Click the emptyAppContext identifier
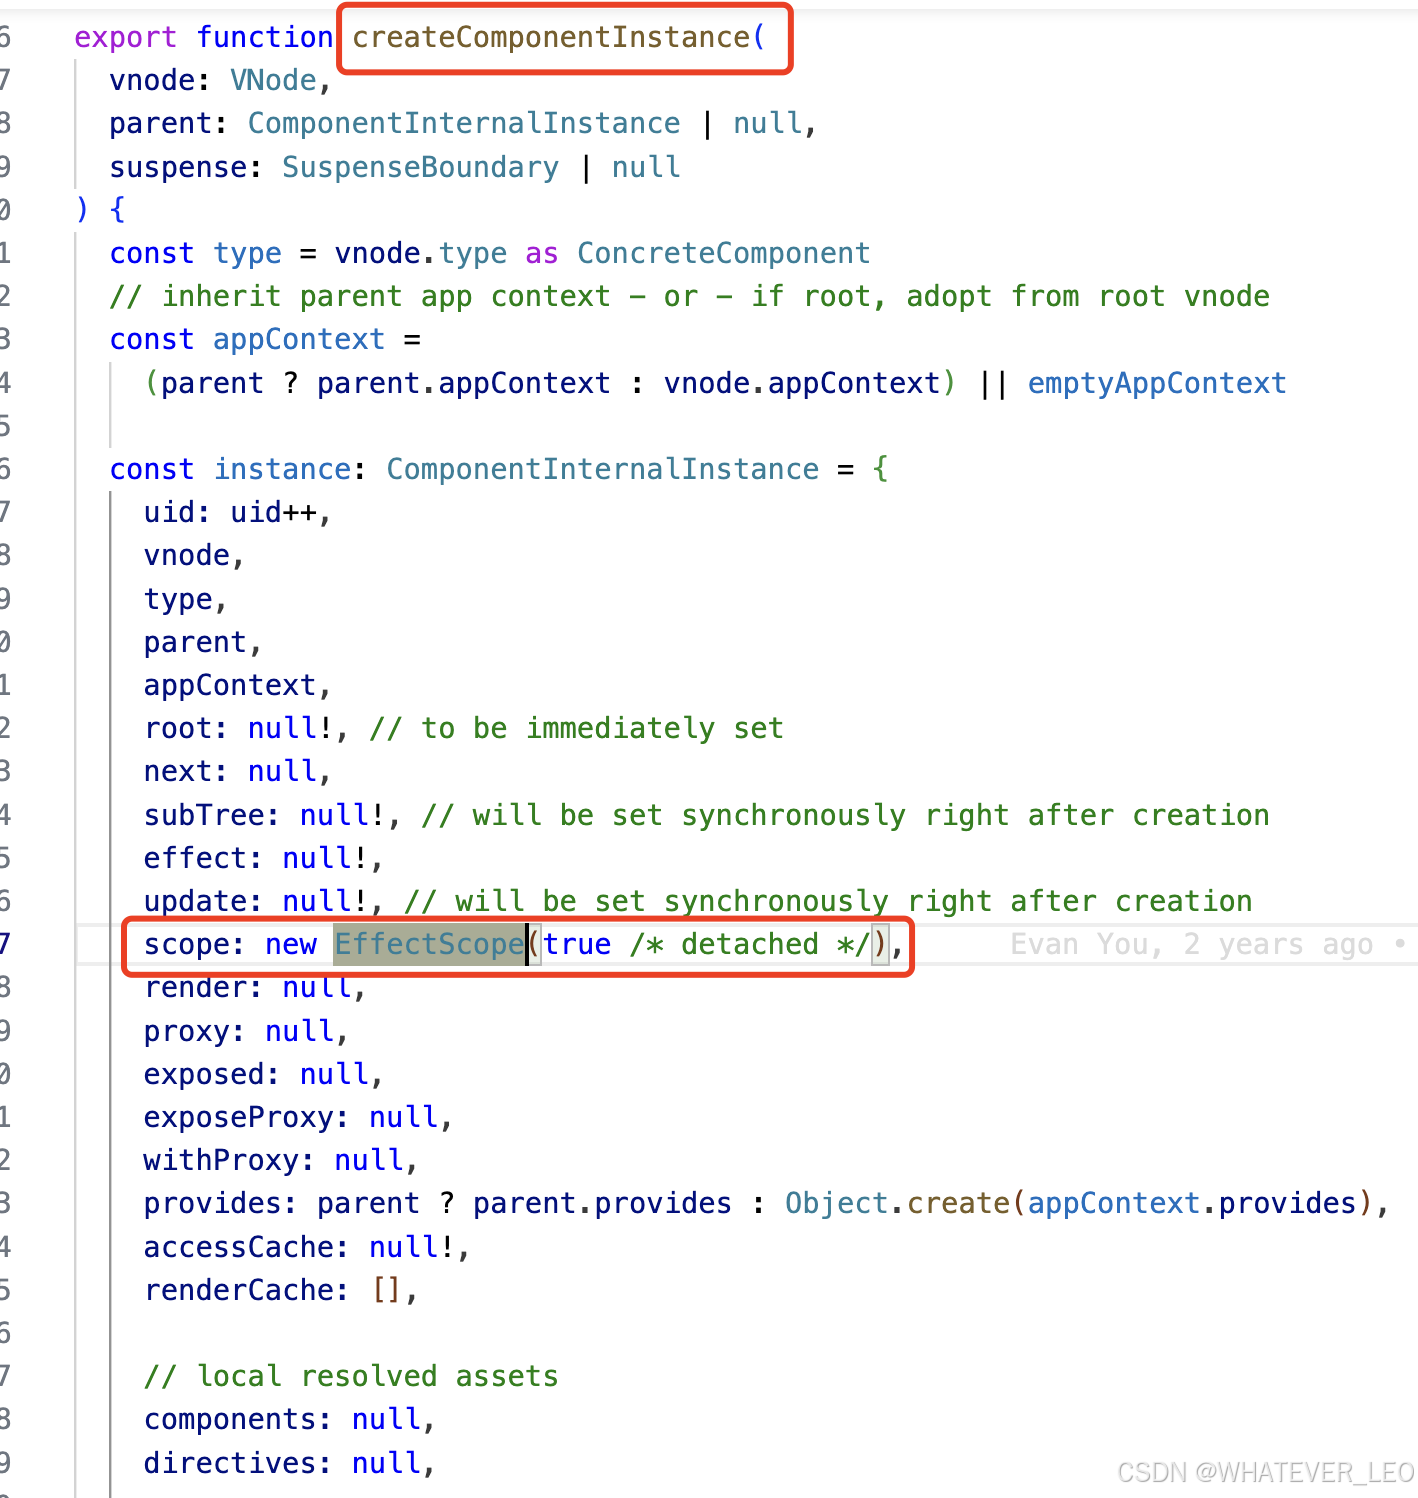1418x1498 pixels. point(1156,384)
